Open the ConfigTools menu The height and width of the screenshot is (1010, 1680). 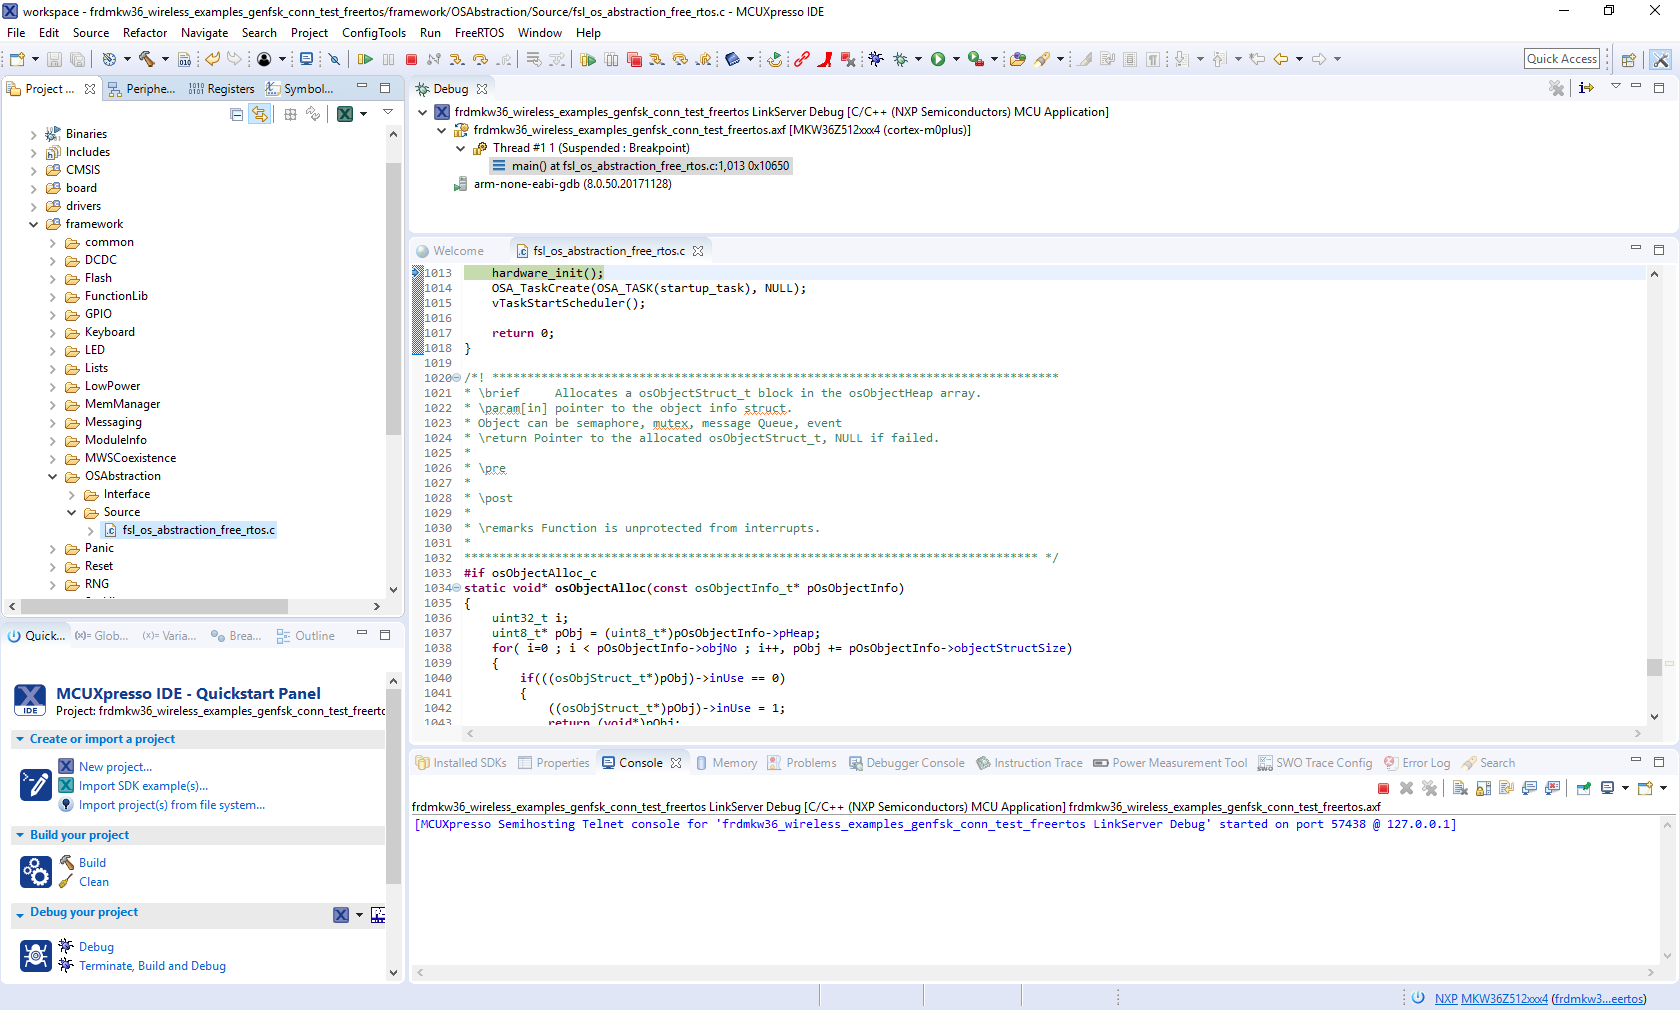point(373,33)
